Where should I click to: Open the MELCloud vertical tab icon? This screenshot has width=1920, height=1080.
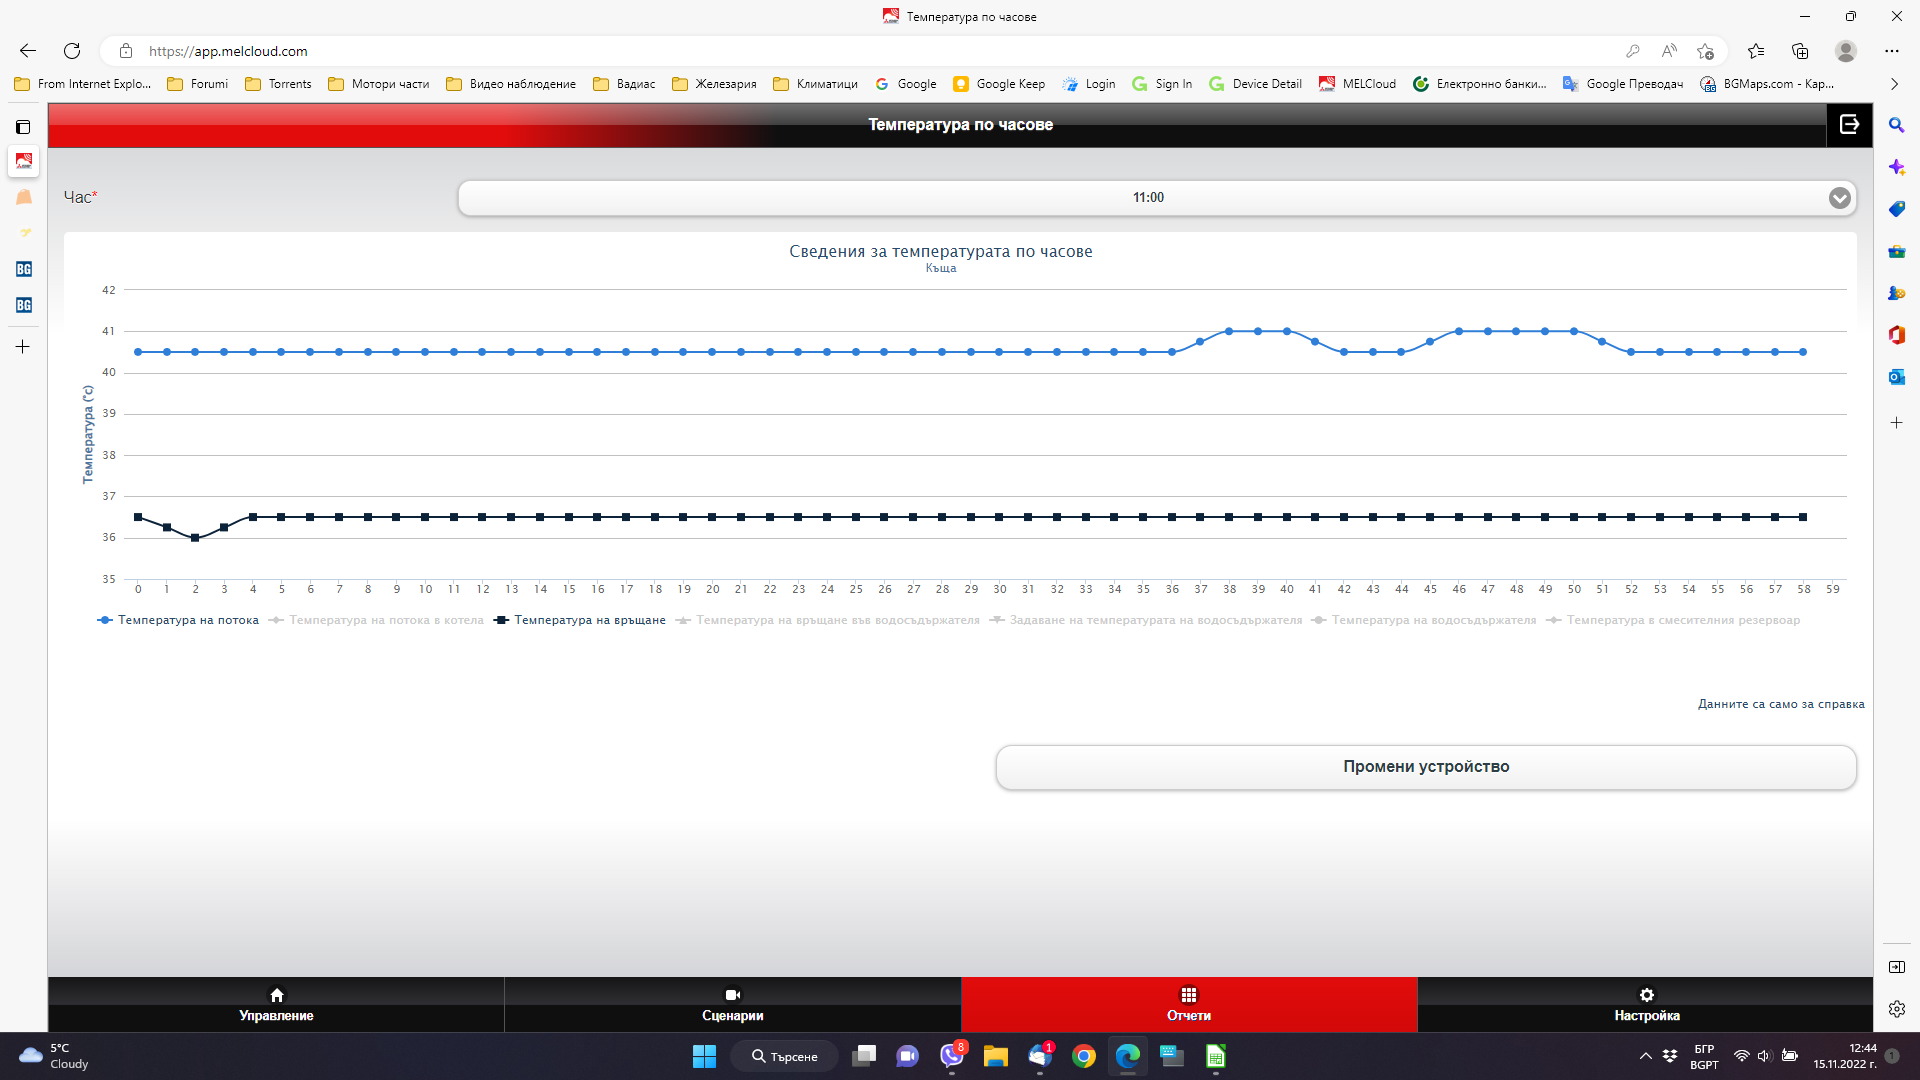tap(23, 161)
